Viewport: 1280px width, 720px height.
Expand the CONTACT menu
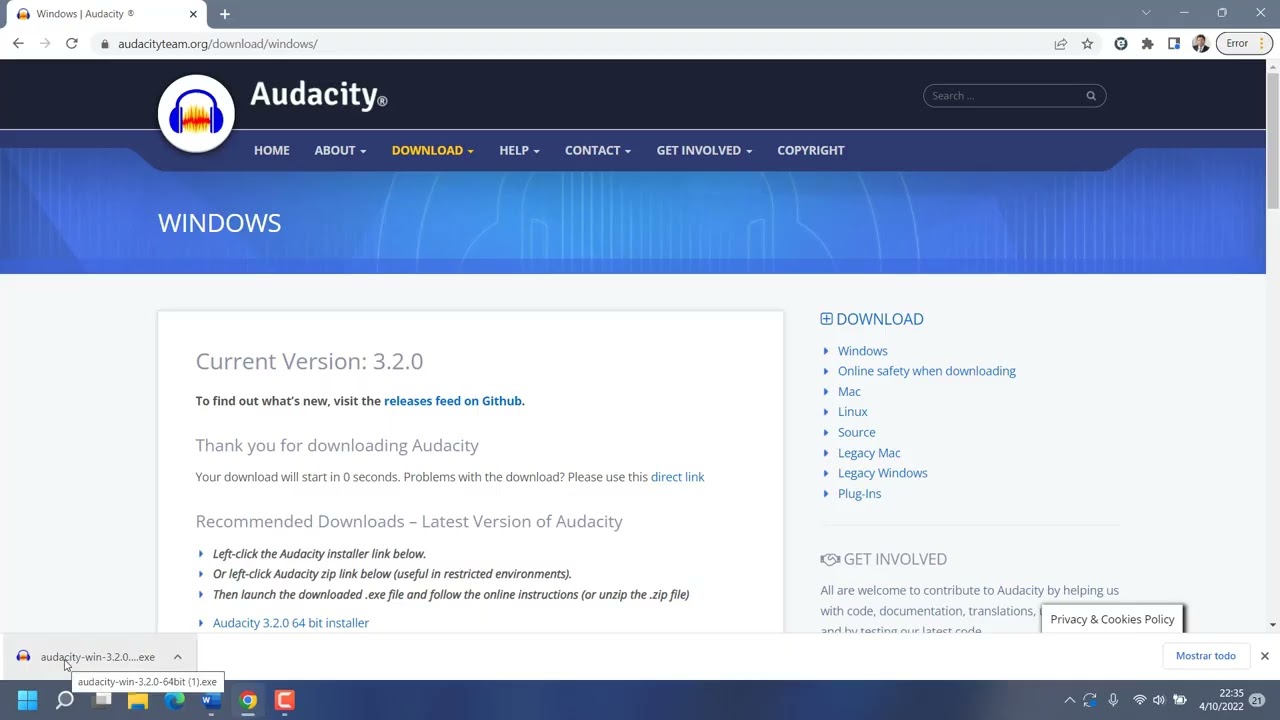click(x=598, y=150)
